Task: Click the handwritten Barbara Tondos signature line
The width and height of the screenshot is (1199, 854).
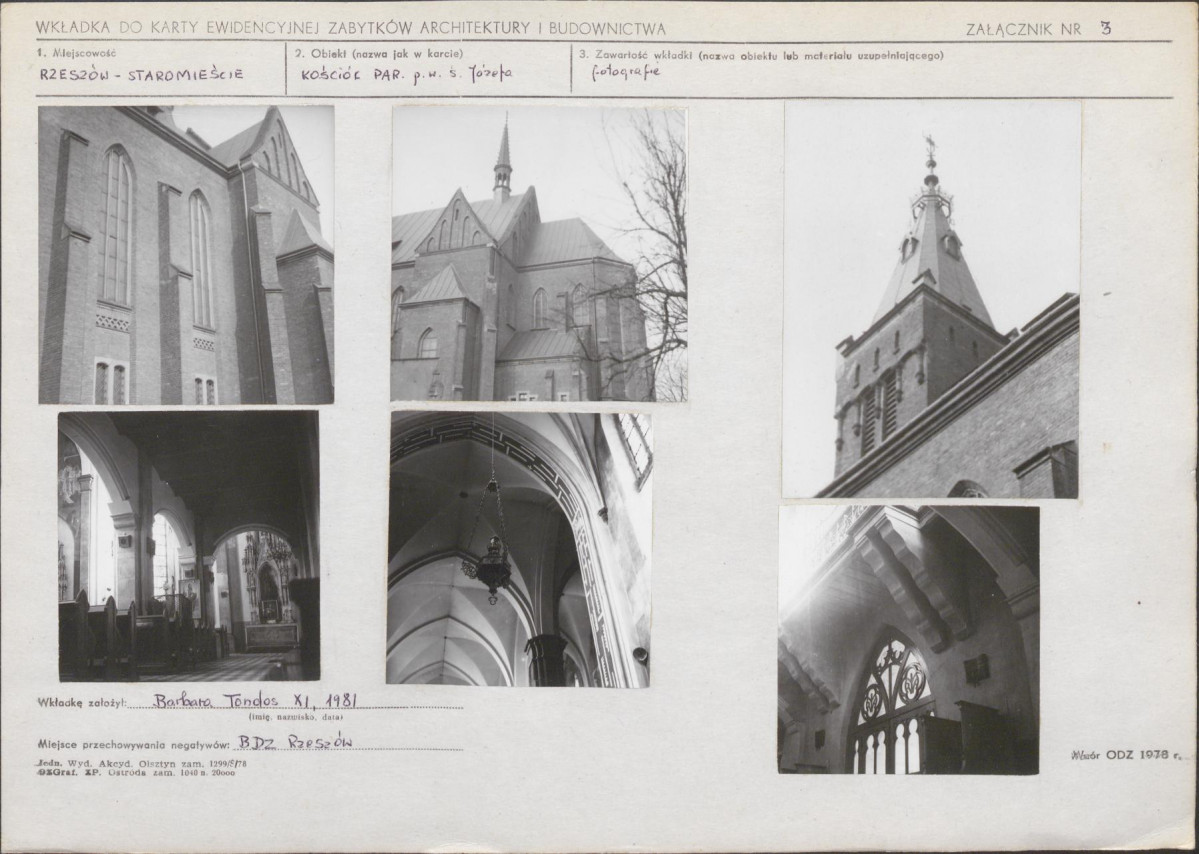Action: tap(255, 700)
